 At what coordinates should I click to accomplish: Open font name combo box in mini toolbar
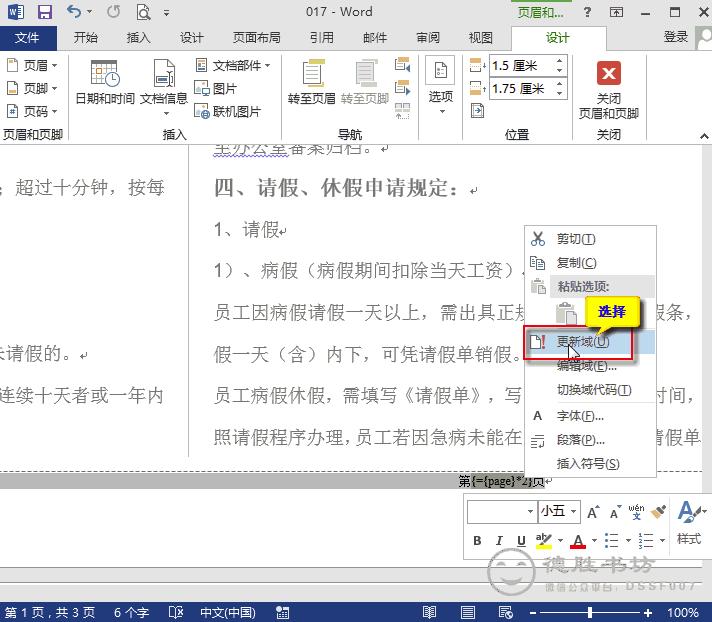pos(502,512)
